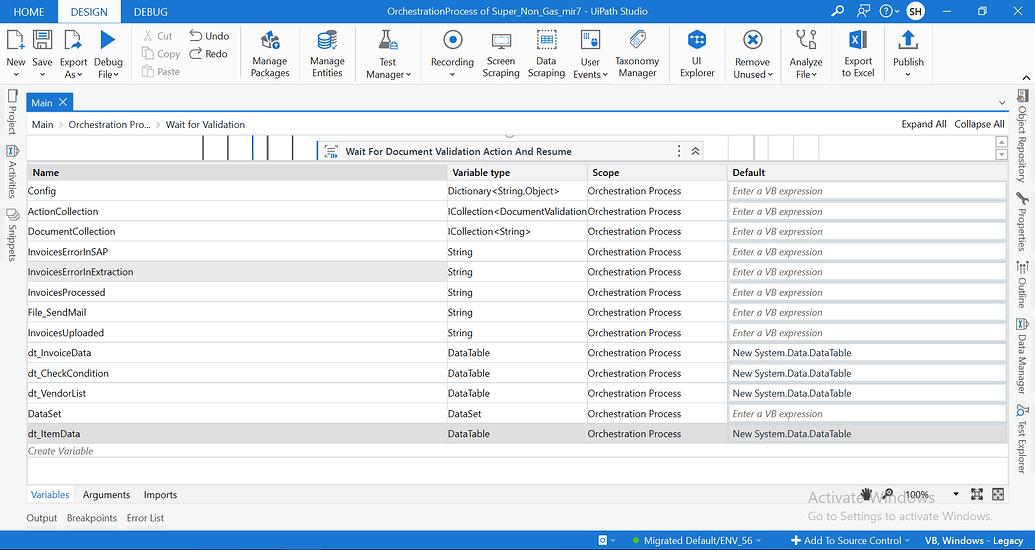Click the Taxonomy Manager icon
The image size is (1035, 550).
637,53
